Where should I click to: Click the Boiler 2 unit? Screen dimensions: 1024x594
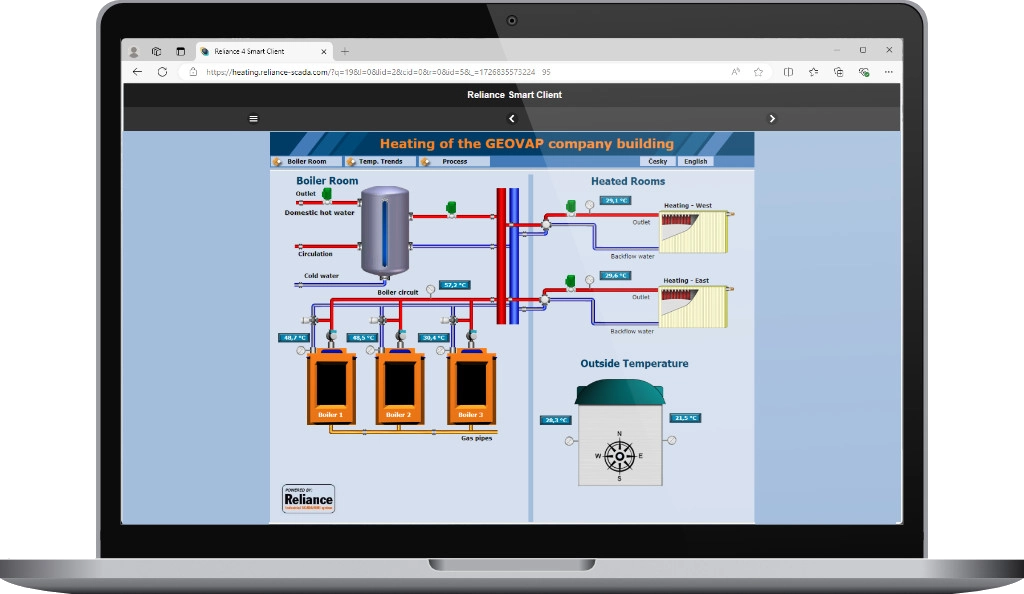(x=400, y=386)
